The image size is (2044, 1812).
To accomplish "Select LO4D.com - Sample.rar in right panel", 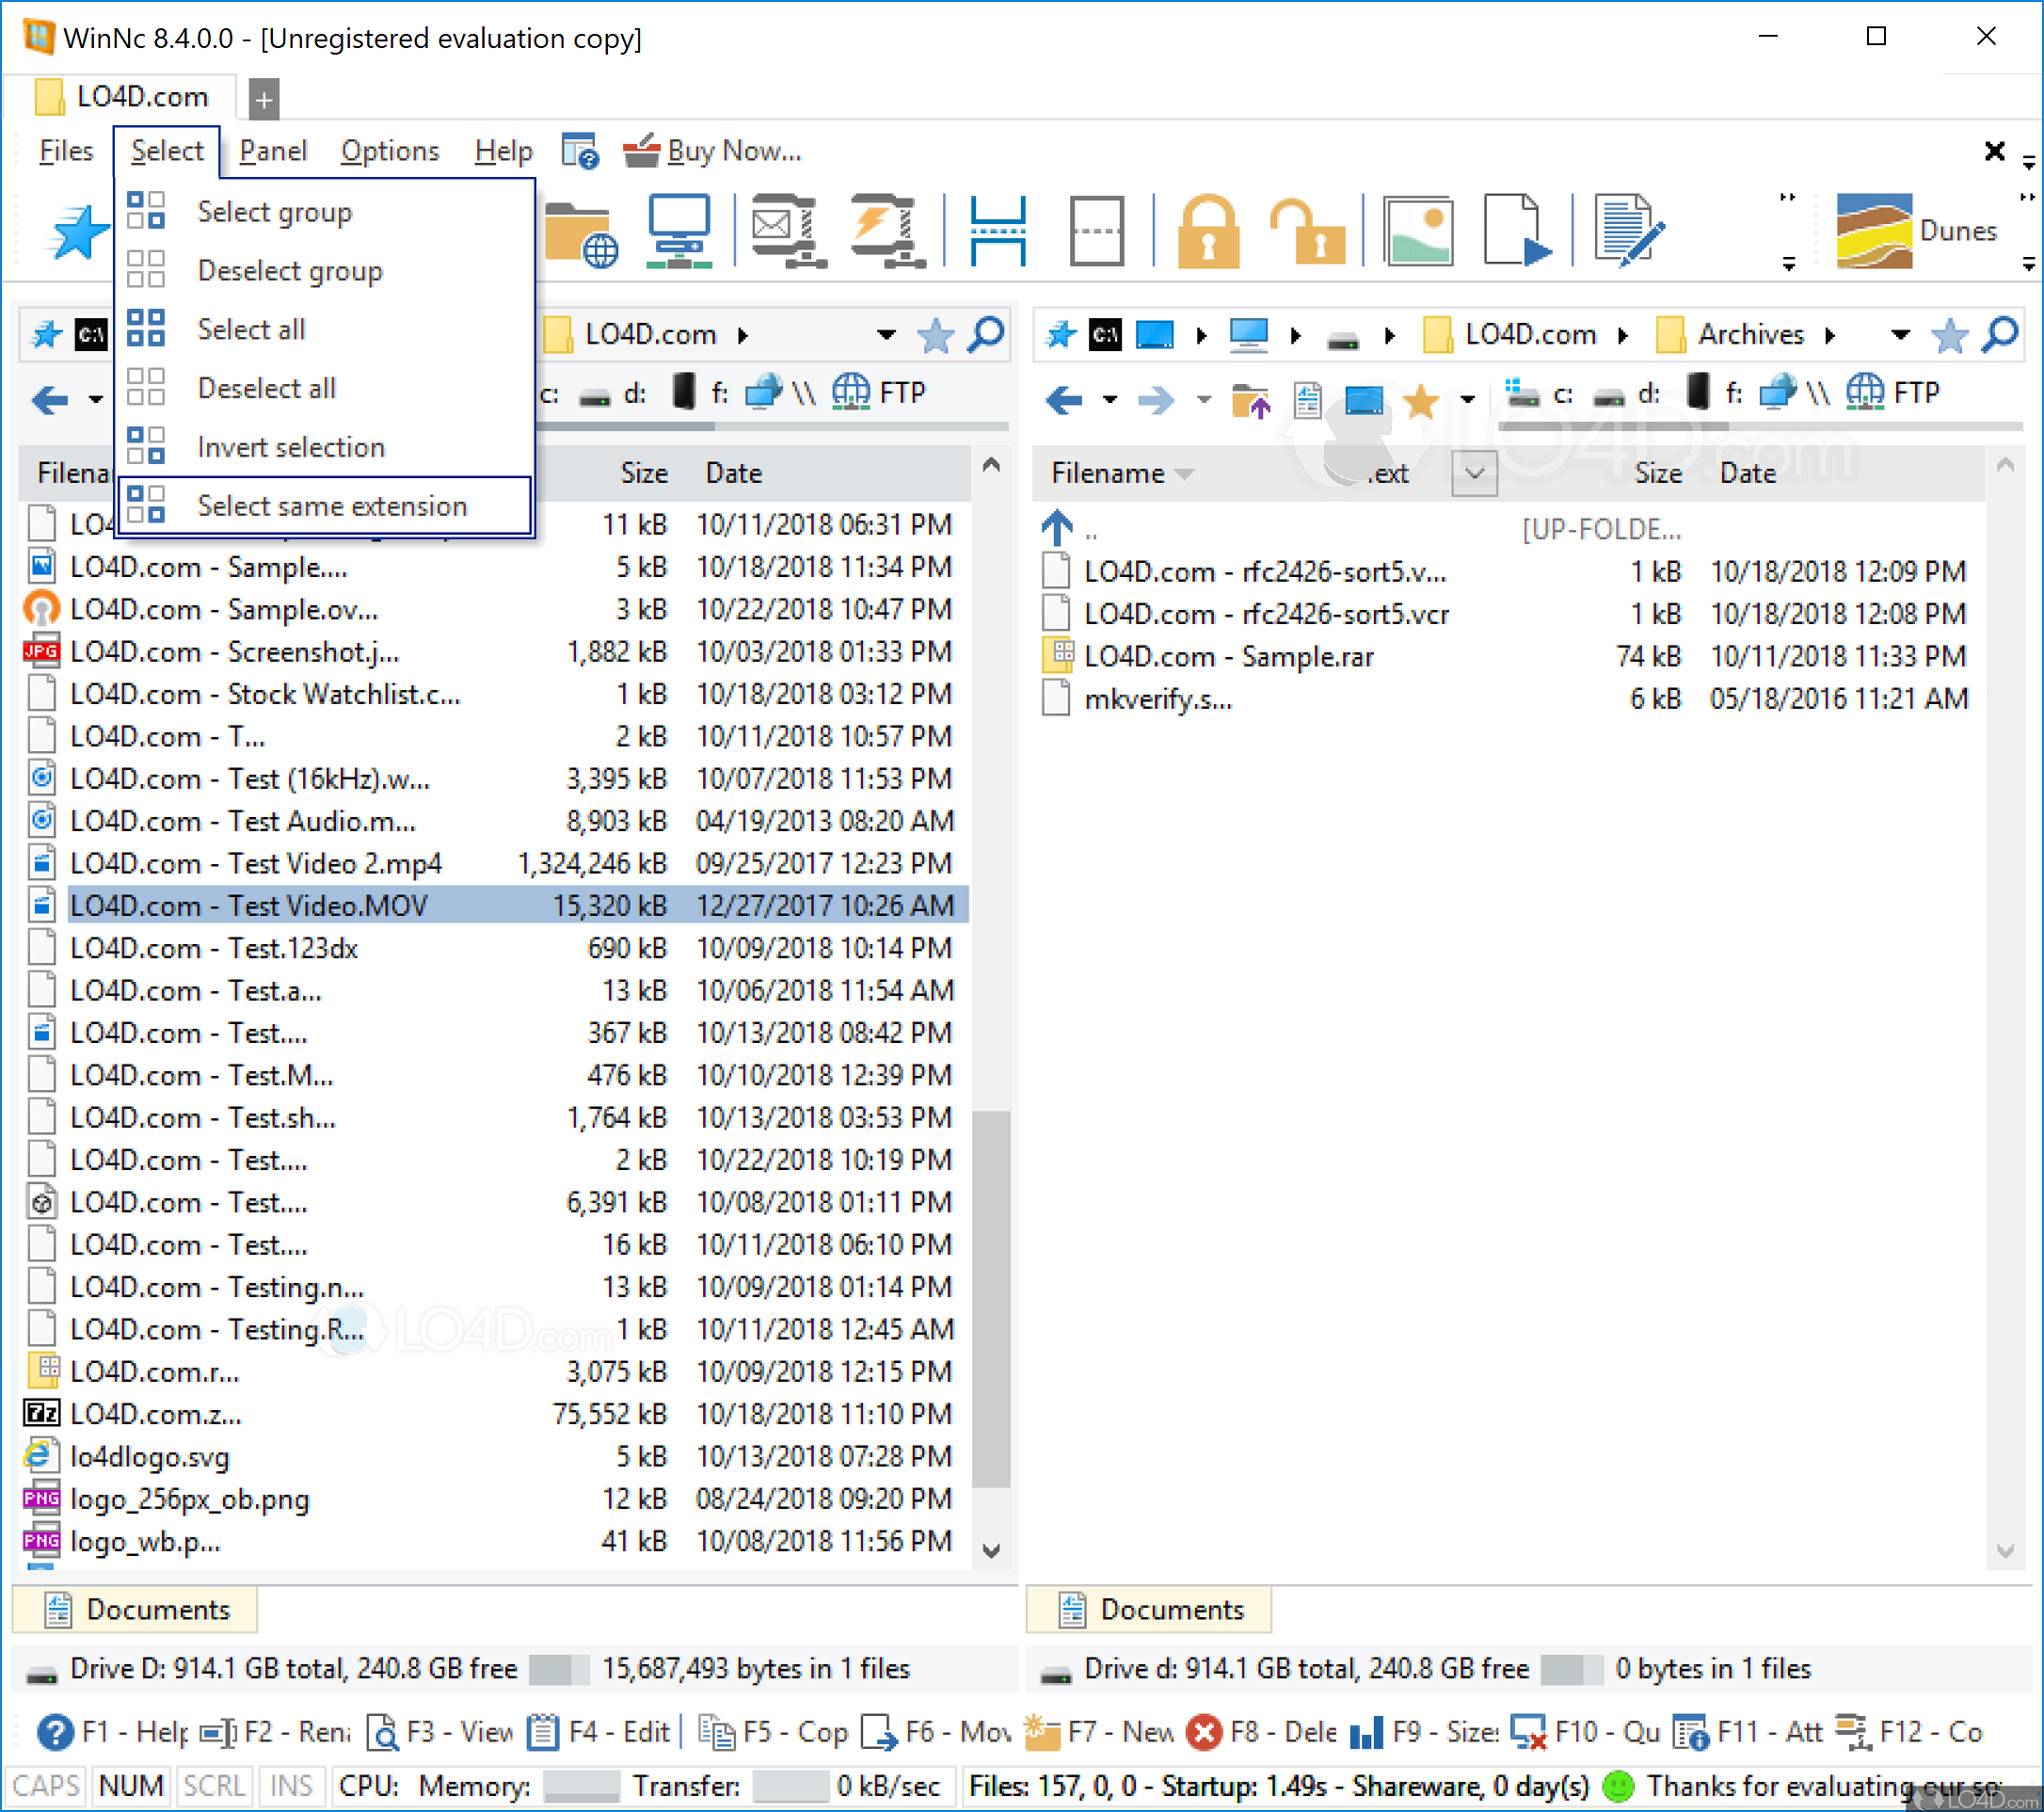I will coord(1229,657).
